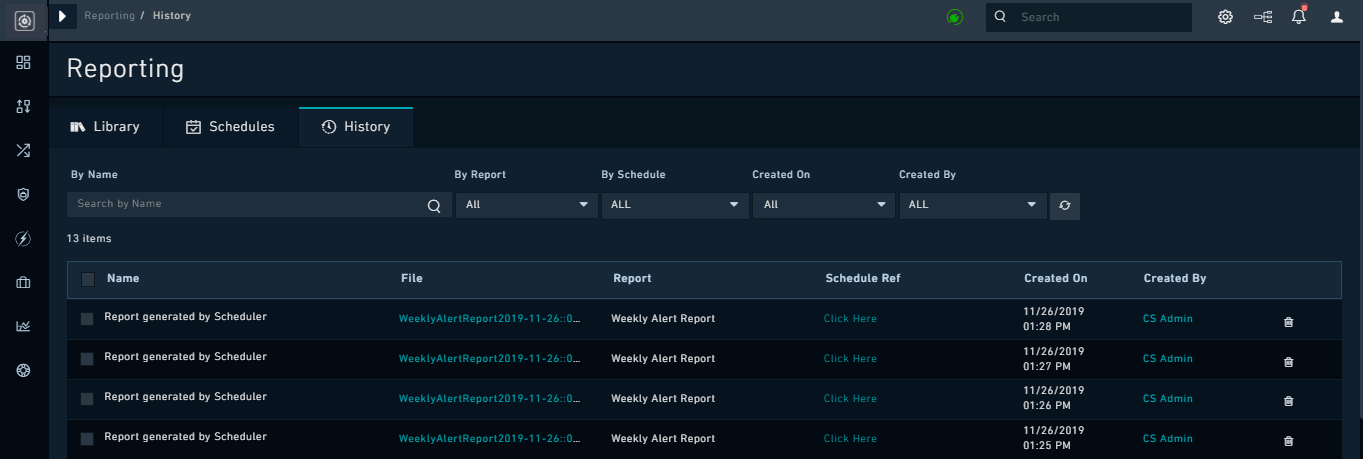The width and height of the screenshot is (1363, 459).
Task: Open the By Schedule dropdown
Action: tap(675, 205)
